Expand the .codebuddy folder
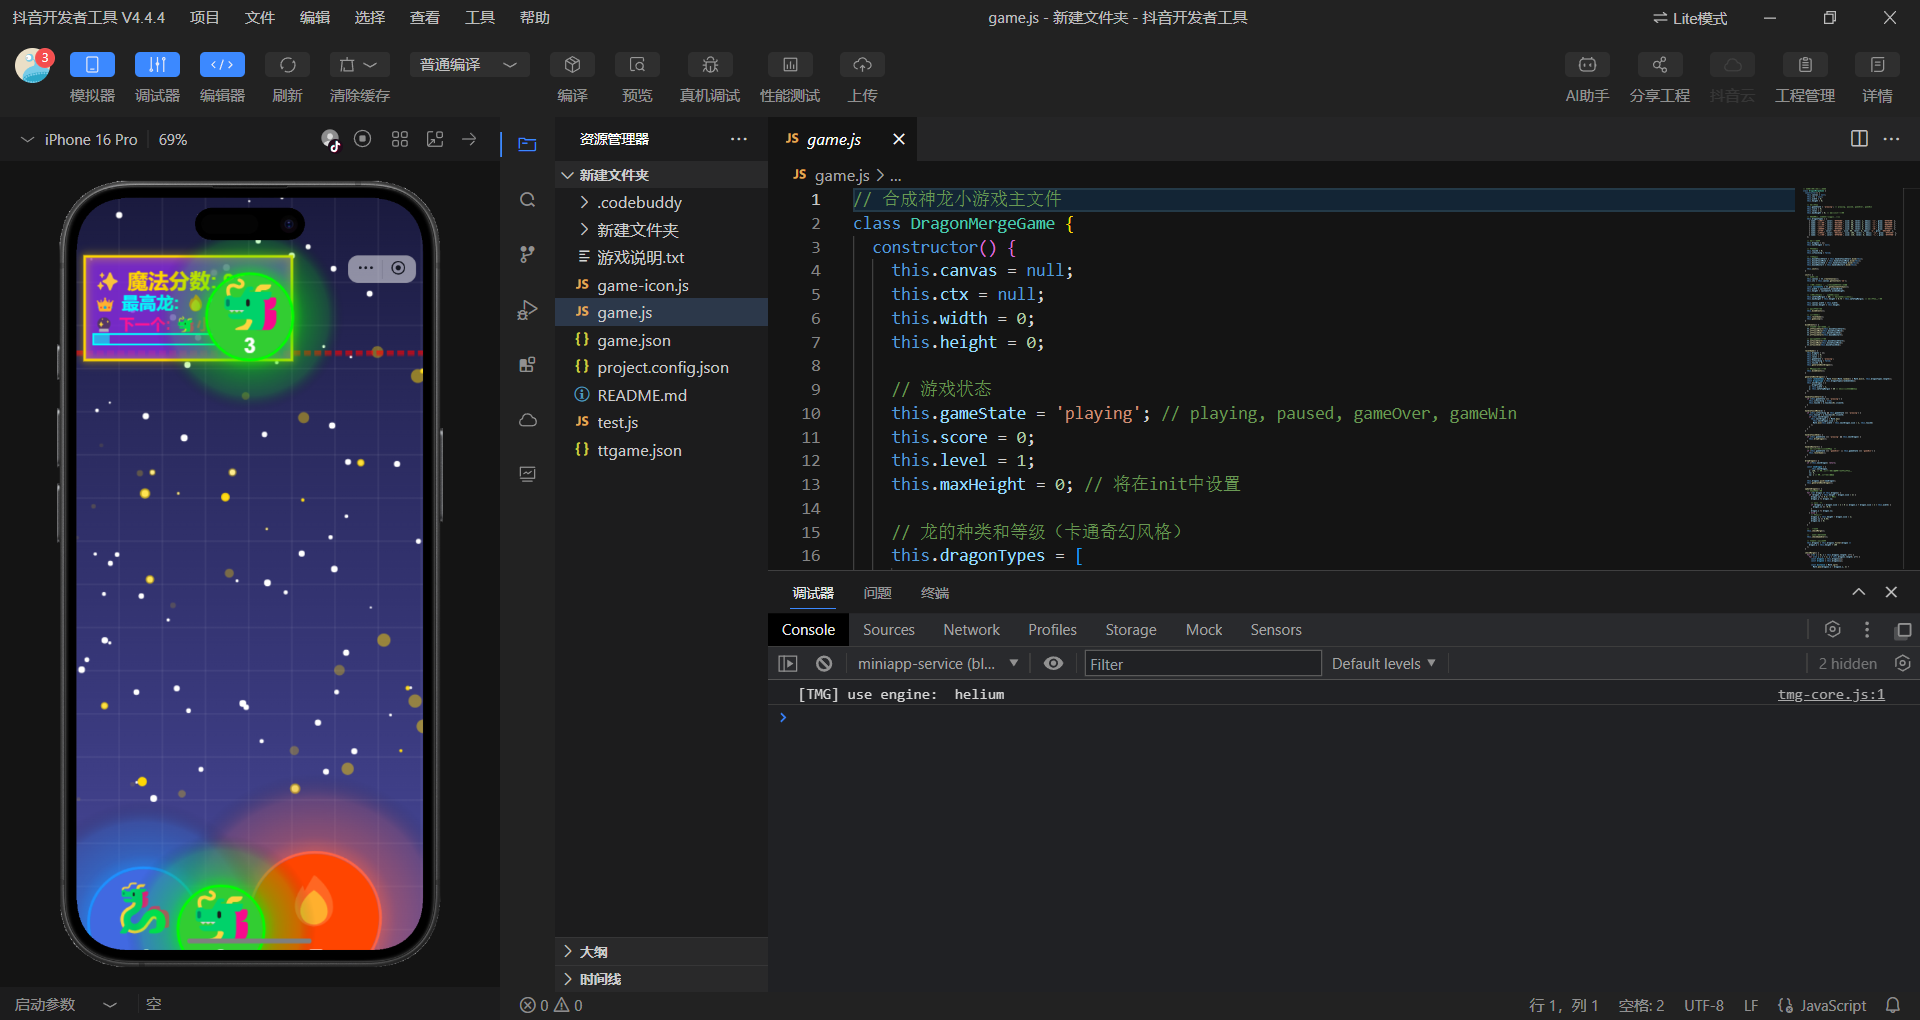1920x1020 pixels. pyautogui.click(x=640, y=203)
